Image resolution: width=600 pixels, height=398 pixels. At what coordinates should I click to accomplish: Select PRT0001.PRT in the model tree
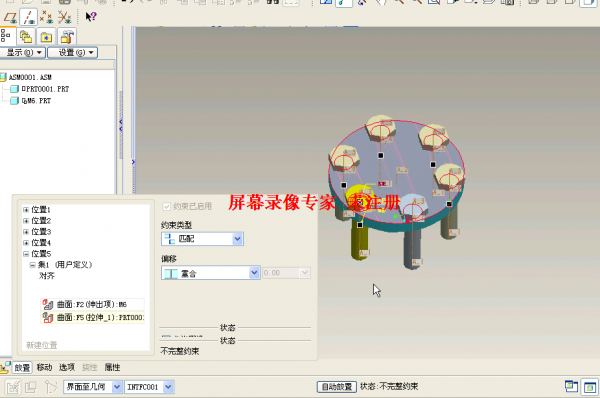click(x=45, y=89)
